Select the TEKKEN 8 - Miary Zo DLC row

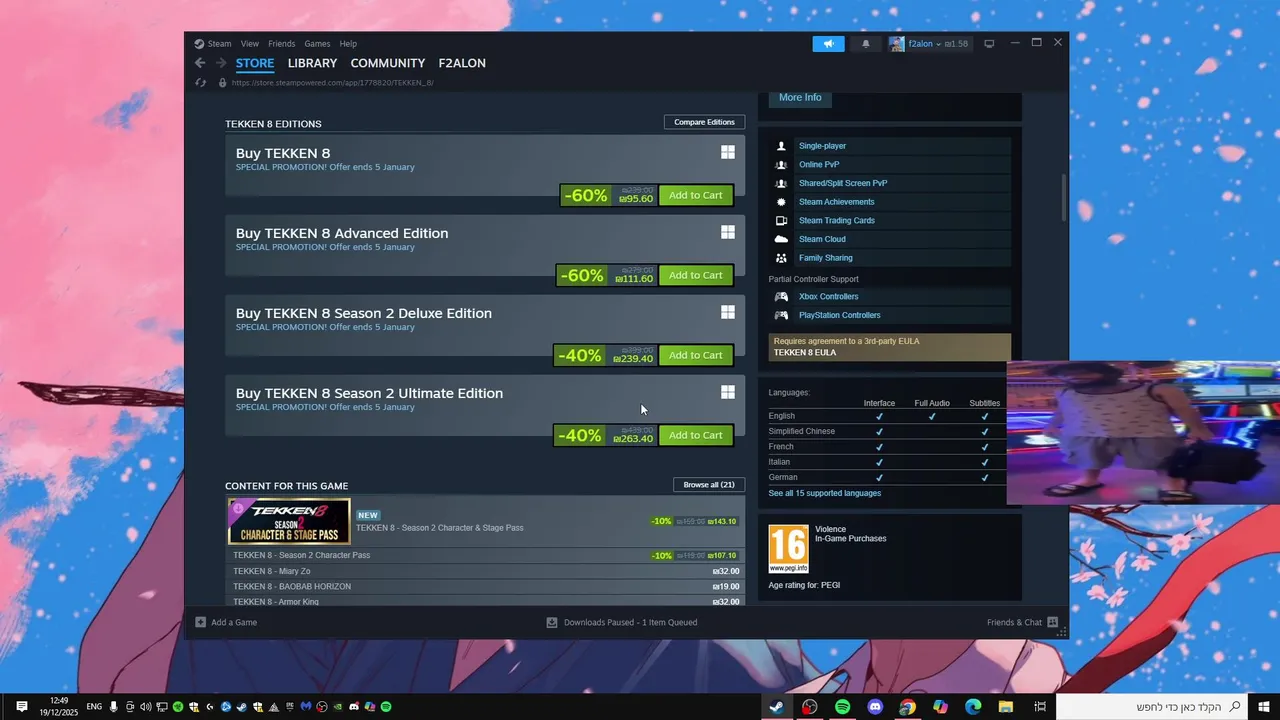(485, 571)
